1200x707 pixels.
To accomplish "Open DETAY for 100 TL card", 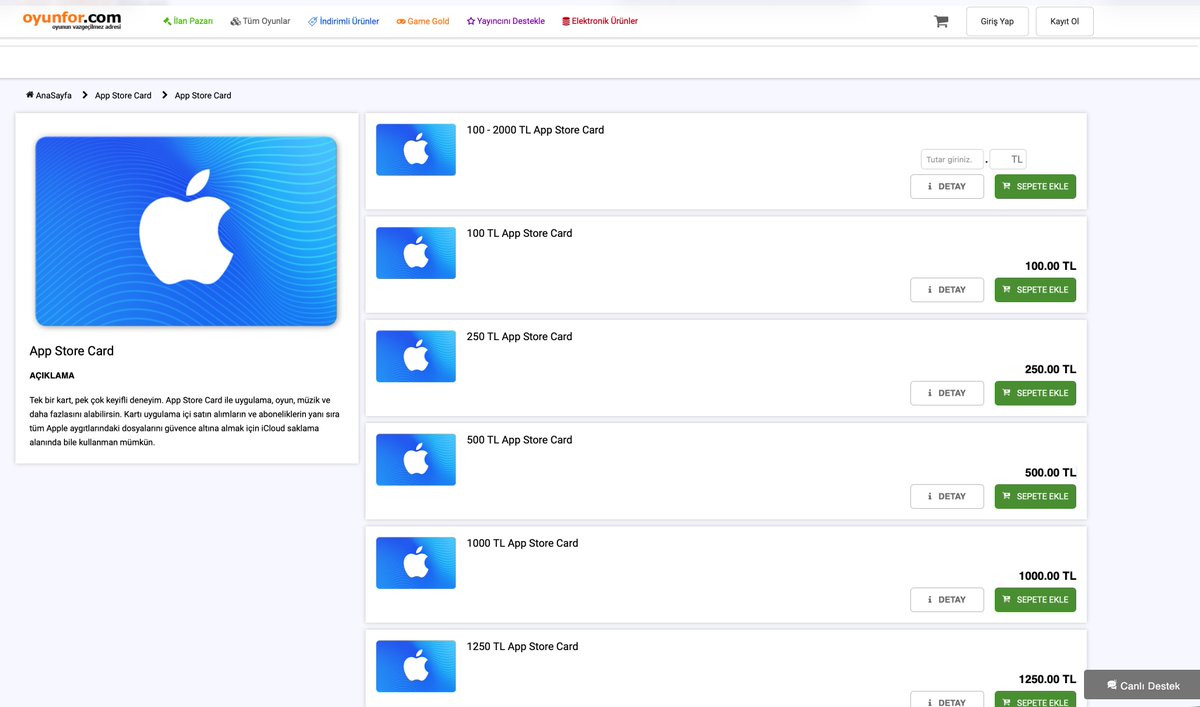I will pos(947,290).
